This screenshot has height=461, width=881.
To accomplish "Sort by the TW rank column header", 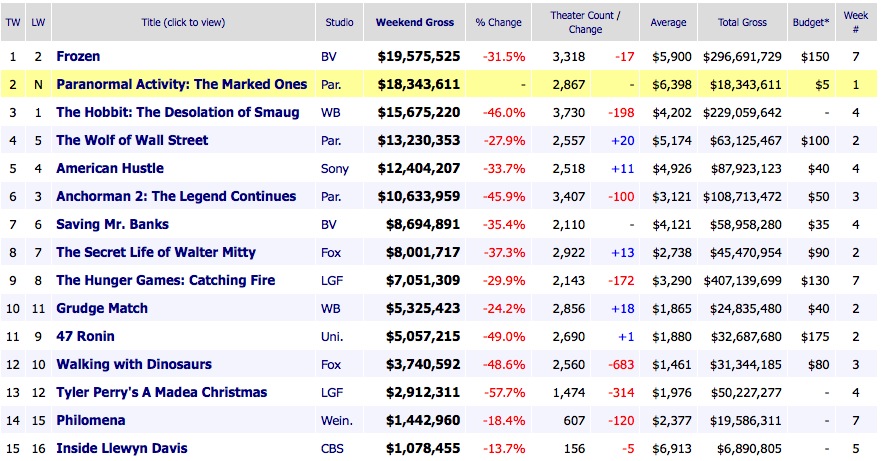I will click(x=14, y=23).
